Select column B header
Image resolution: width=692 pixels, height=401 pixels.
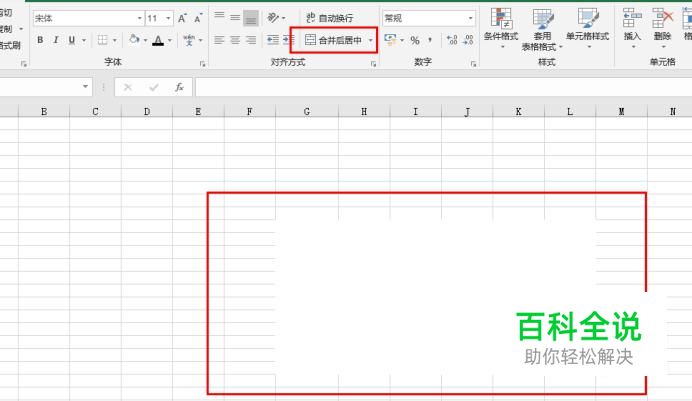coord(44,112)
